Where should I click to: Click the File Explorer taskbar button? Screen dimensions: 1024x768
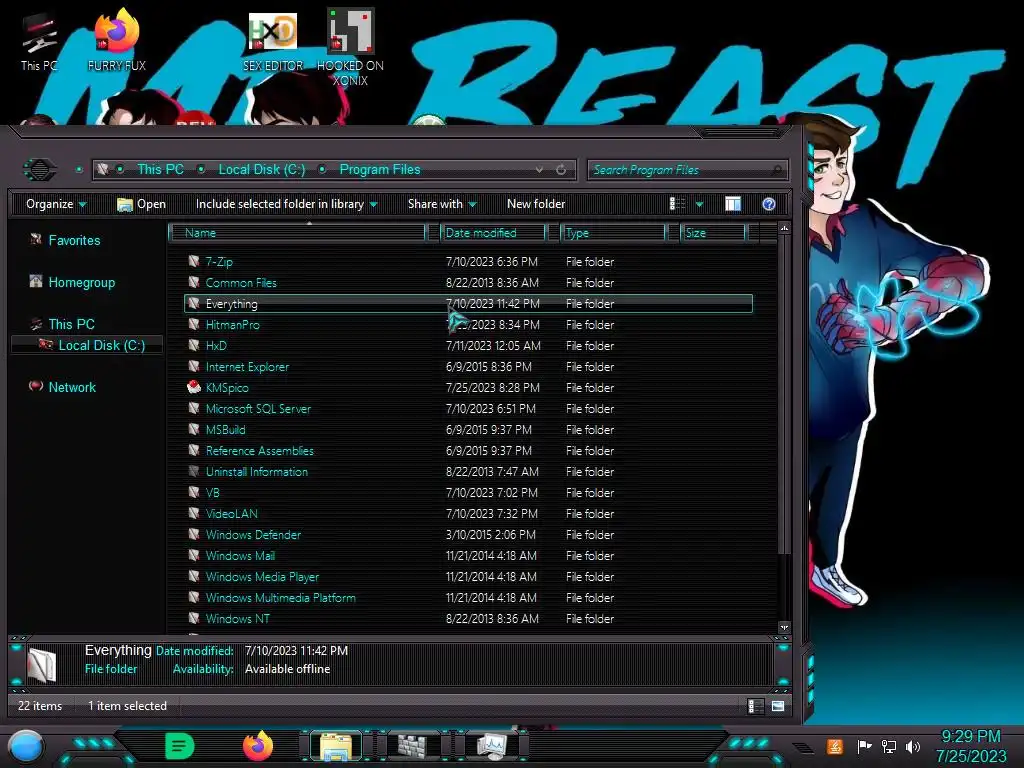click(x=336, y=746)
